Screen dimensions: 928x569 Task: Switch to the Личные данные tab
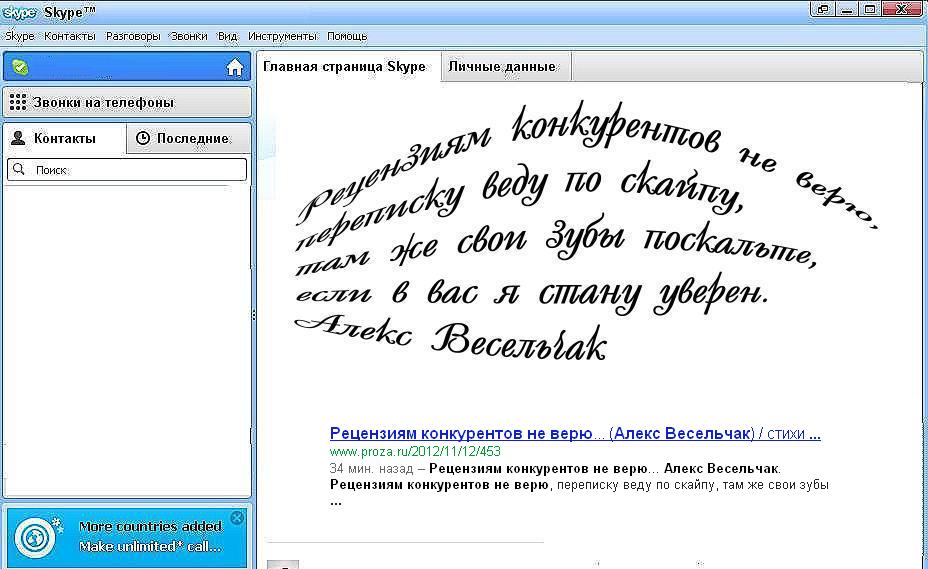[502, 67]
